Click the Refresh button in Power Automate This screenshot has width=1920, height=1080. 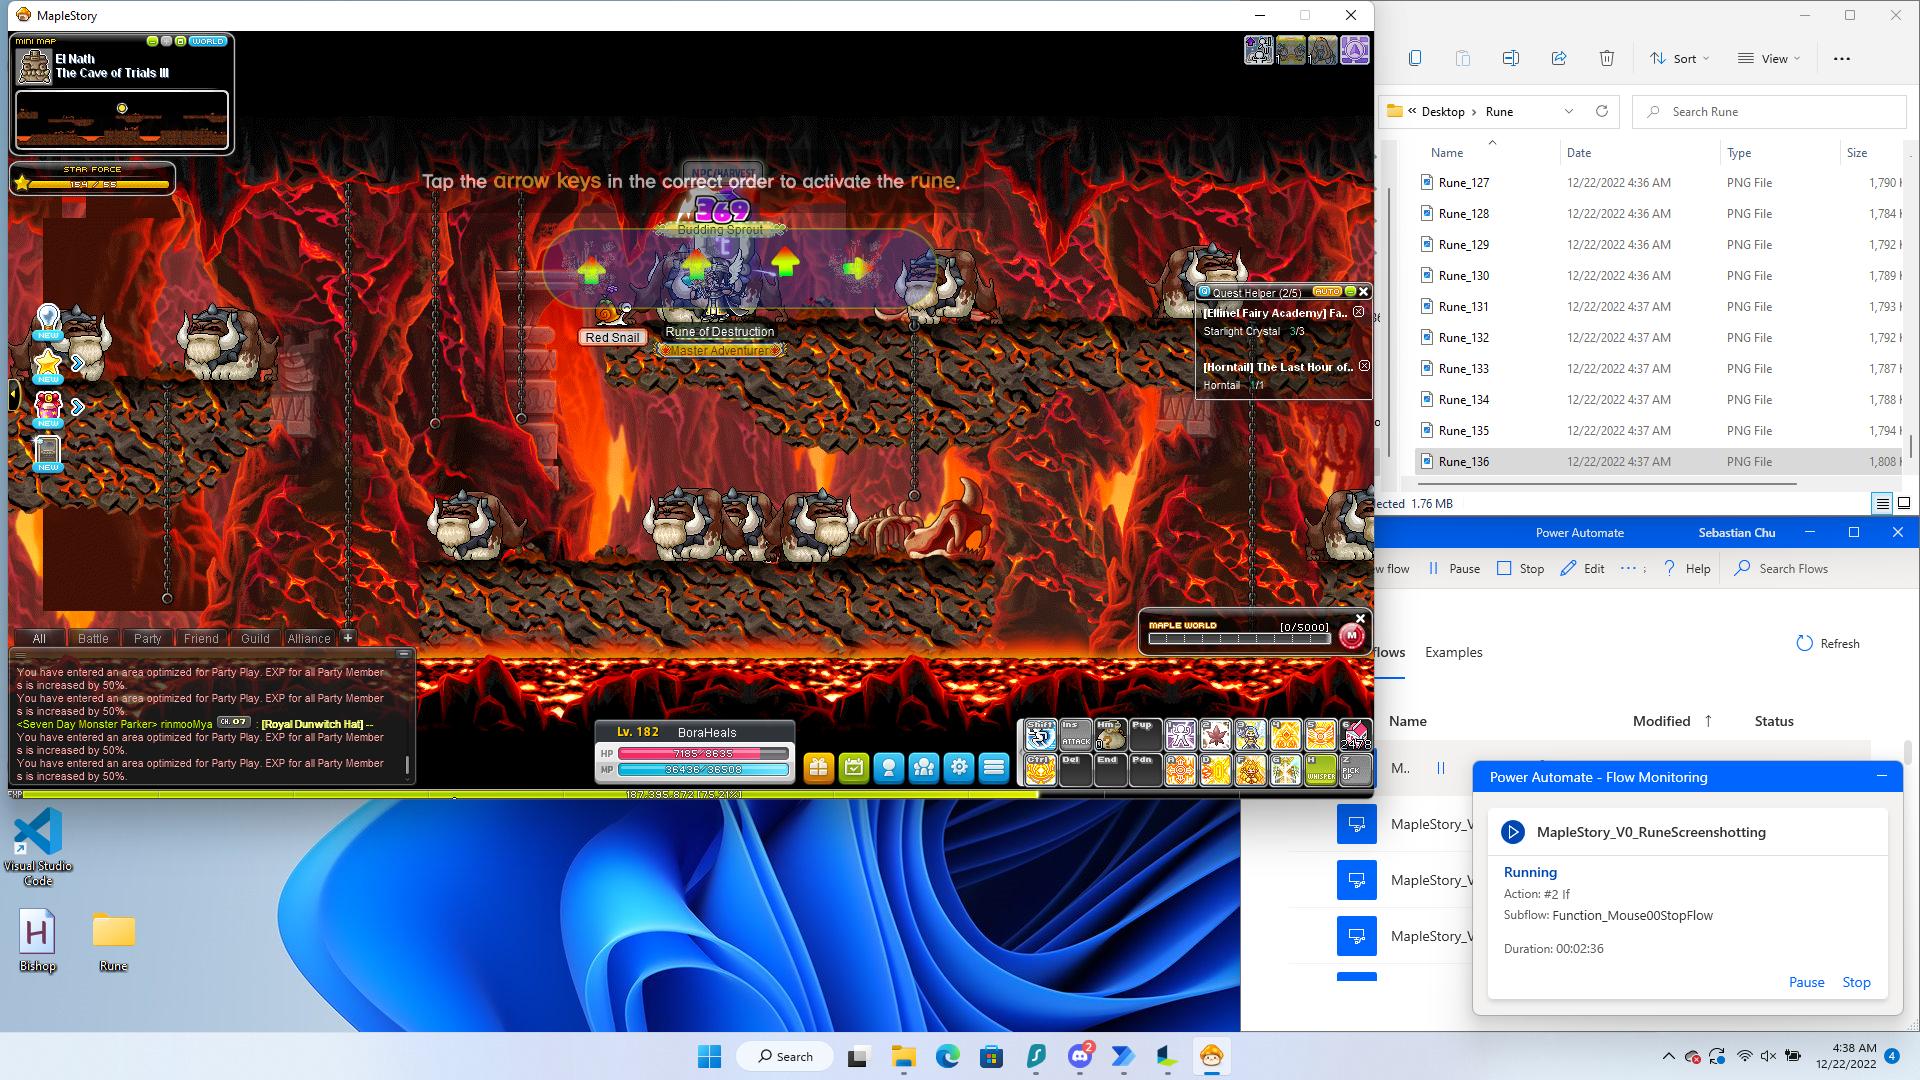(1828, 643)
